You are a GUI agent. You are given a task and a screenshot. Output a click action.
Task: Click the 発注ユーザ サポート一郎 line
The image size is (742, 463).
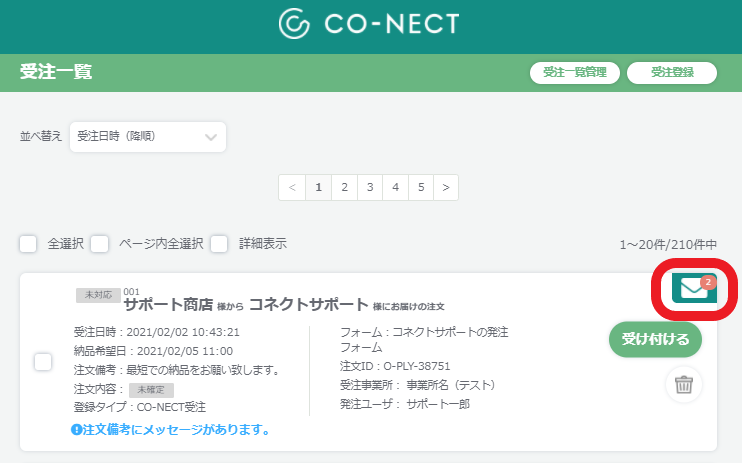[x=405, y=404]
